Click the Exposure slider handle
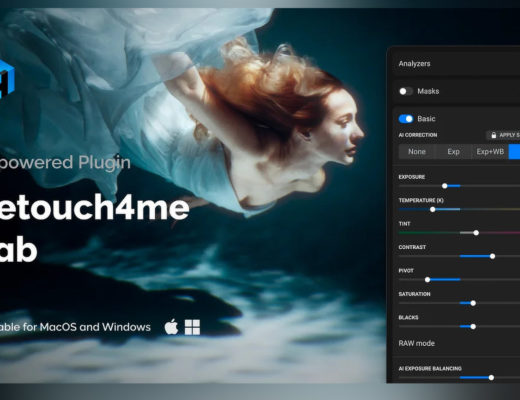The image size is (520, 400). pyautogui.click(x=444, y=186)
